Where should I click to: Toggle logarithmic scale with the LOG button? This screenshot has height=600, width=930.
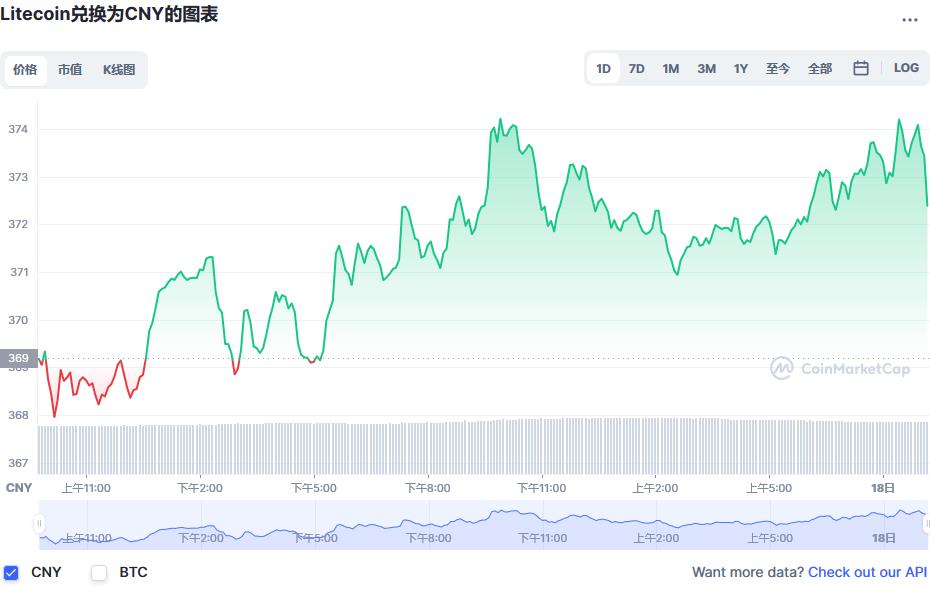coord(905,67)
